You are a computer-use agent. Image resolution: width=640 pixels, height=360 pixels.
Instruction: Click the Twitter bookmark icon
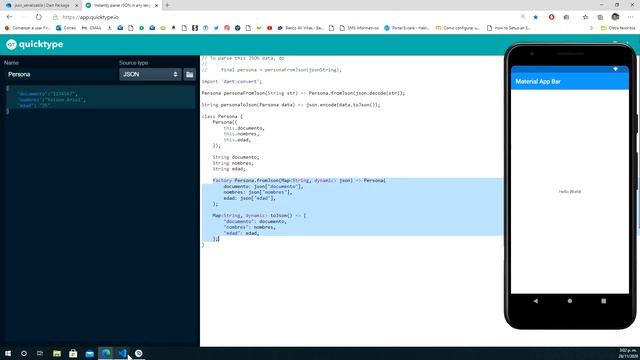pos(216,28)
